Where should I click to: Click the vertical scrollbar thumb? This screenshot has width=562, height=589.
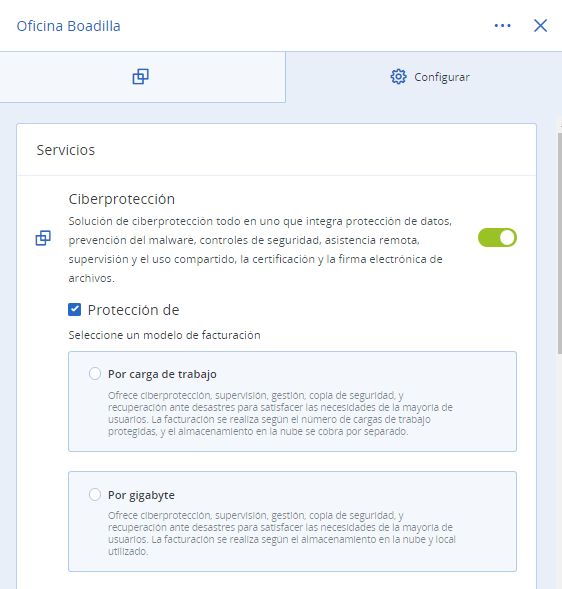(x=559, y=243)
